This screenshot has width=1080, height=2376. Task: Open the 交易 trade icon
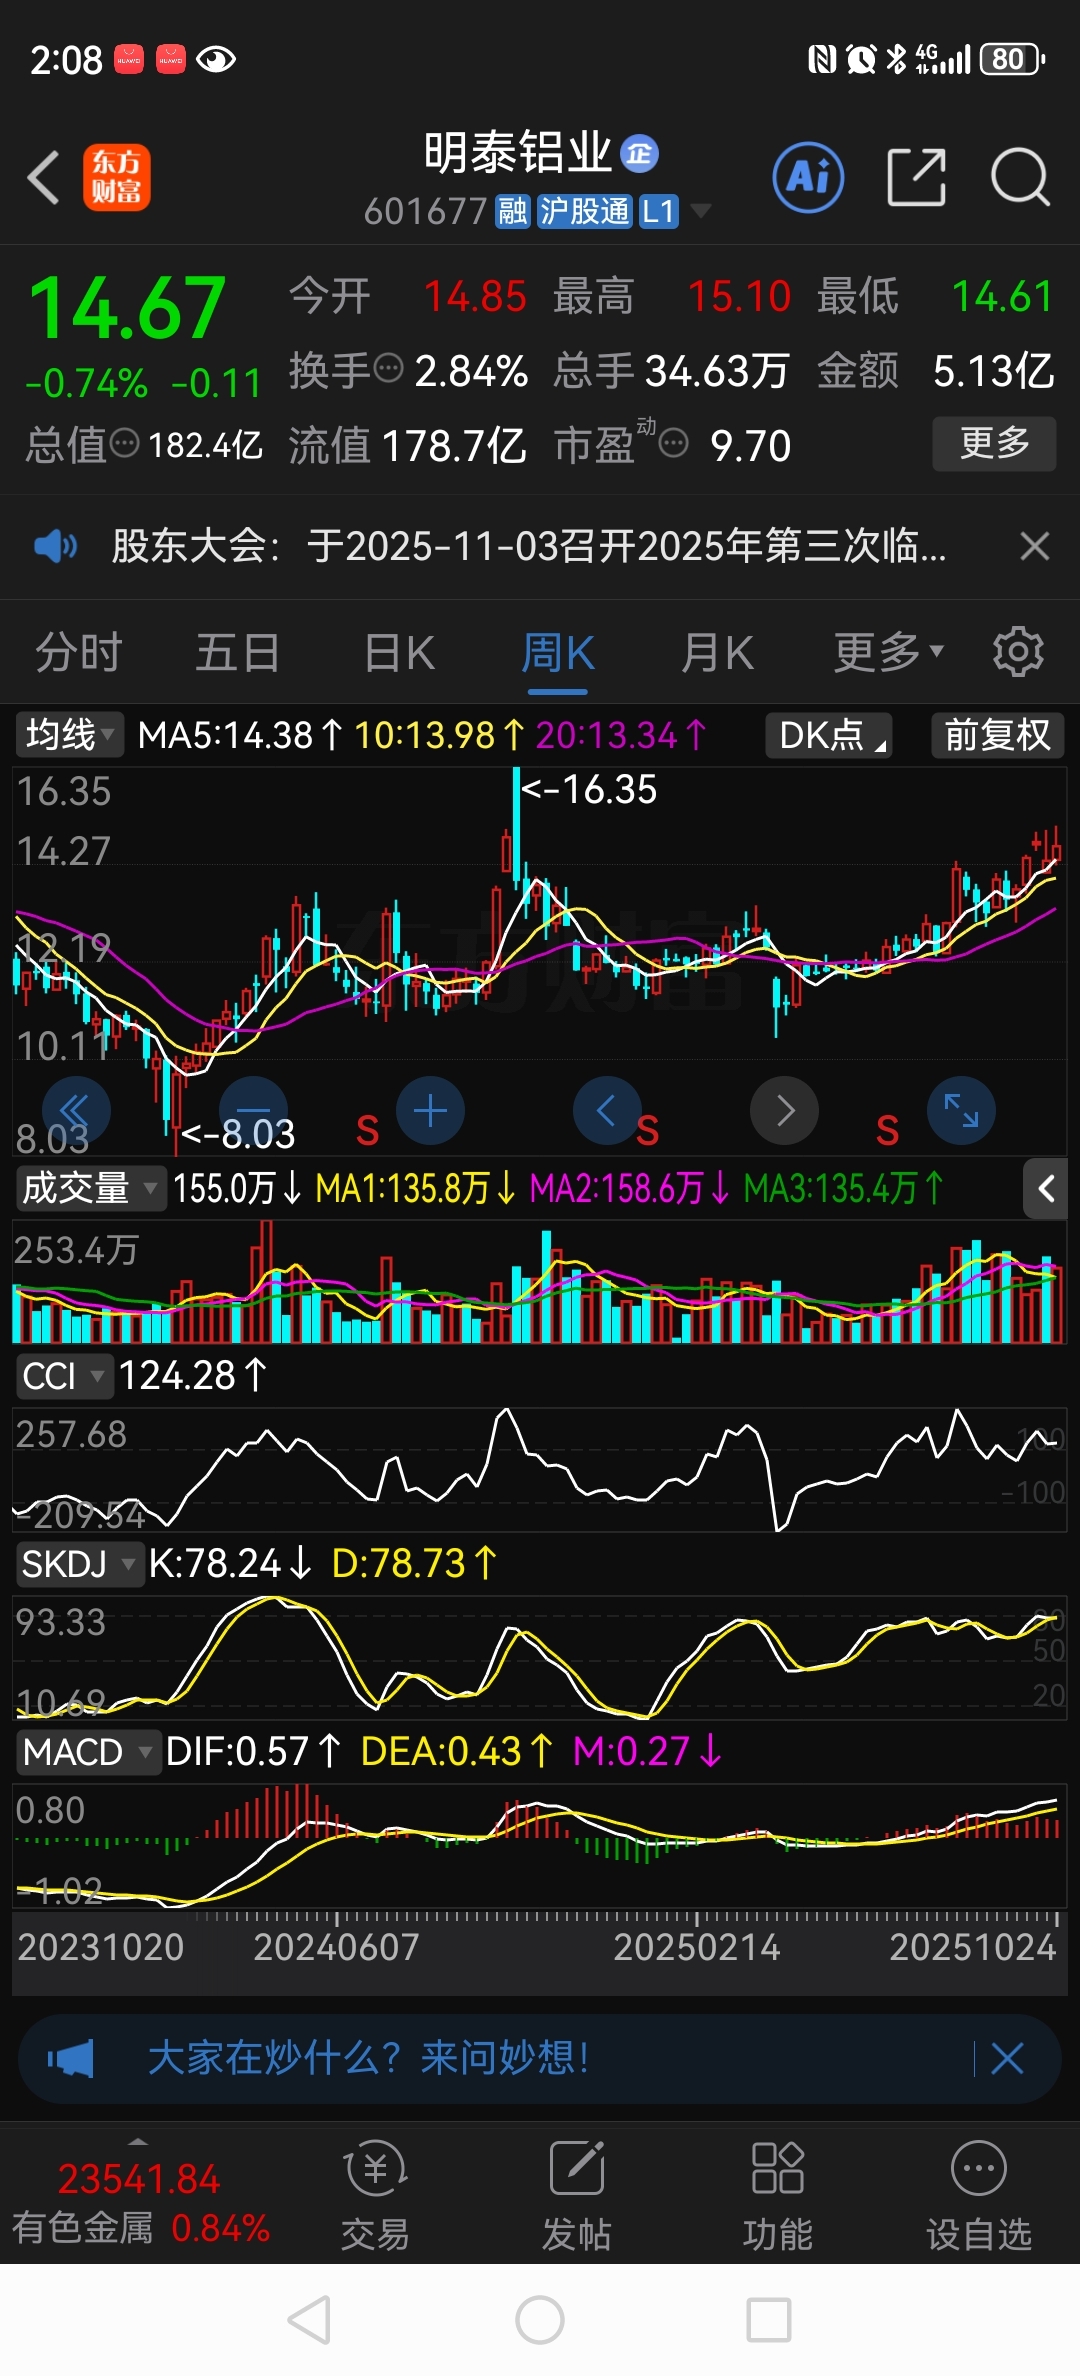(x=375, y=2195)
